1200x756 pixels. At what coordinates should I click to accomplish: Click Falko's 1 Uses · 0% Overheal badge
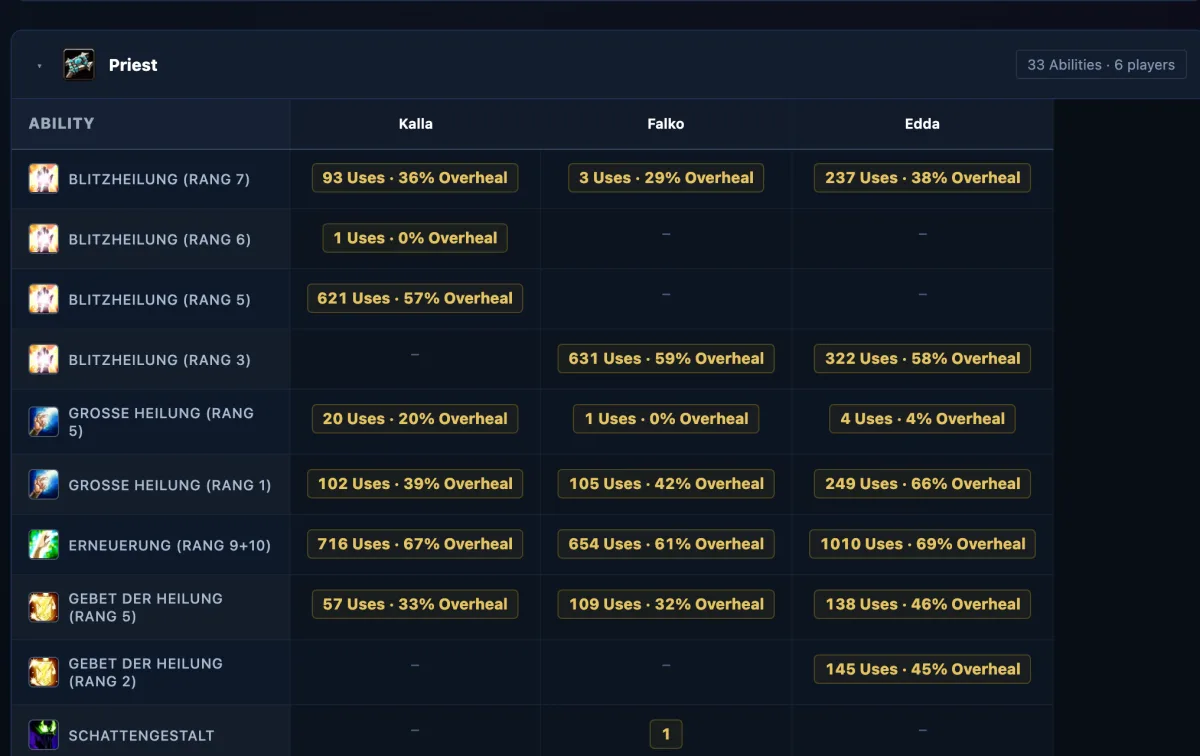(x=666, y=419)
